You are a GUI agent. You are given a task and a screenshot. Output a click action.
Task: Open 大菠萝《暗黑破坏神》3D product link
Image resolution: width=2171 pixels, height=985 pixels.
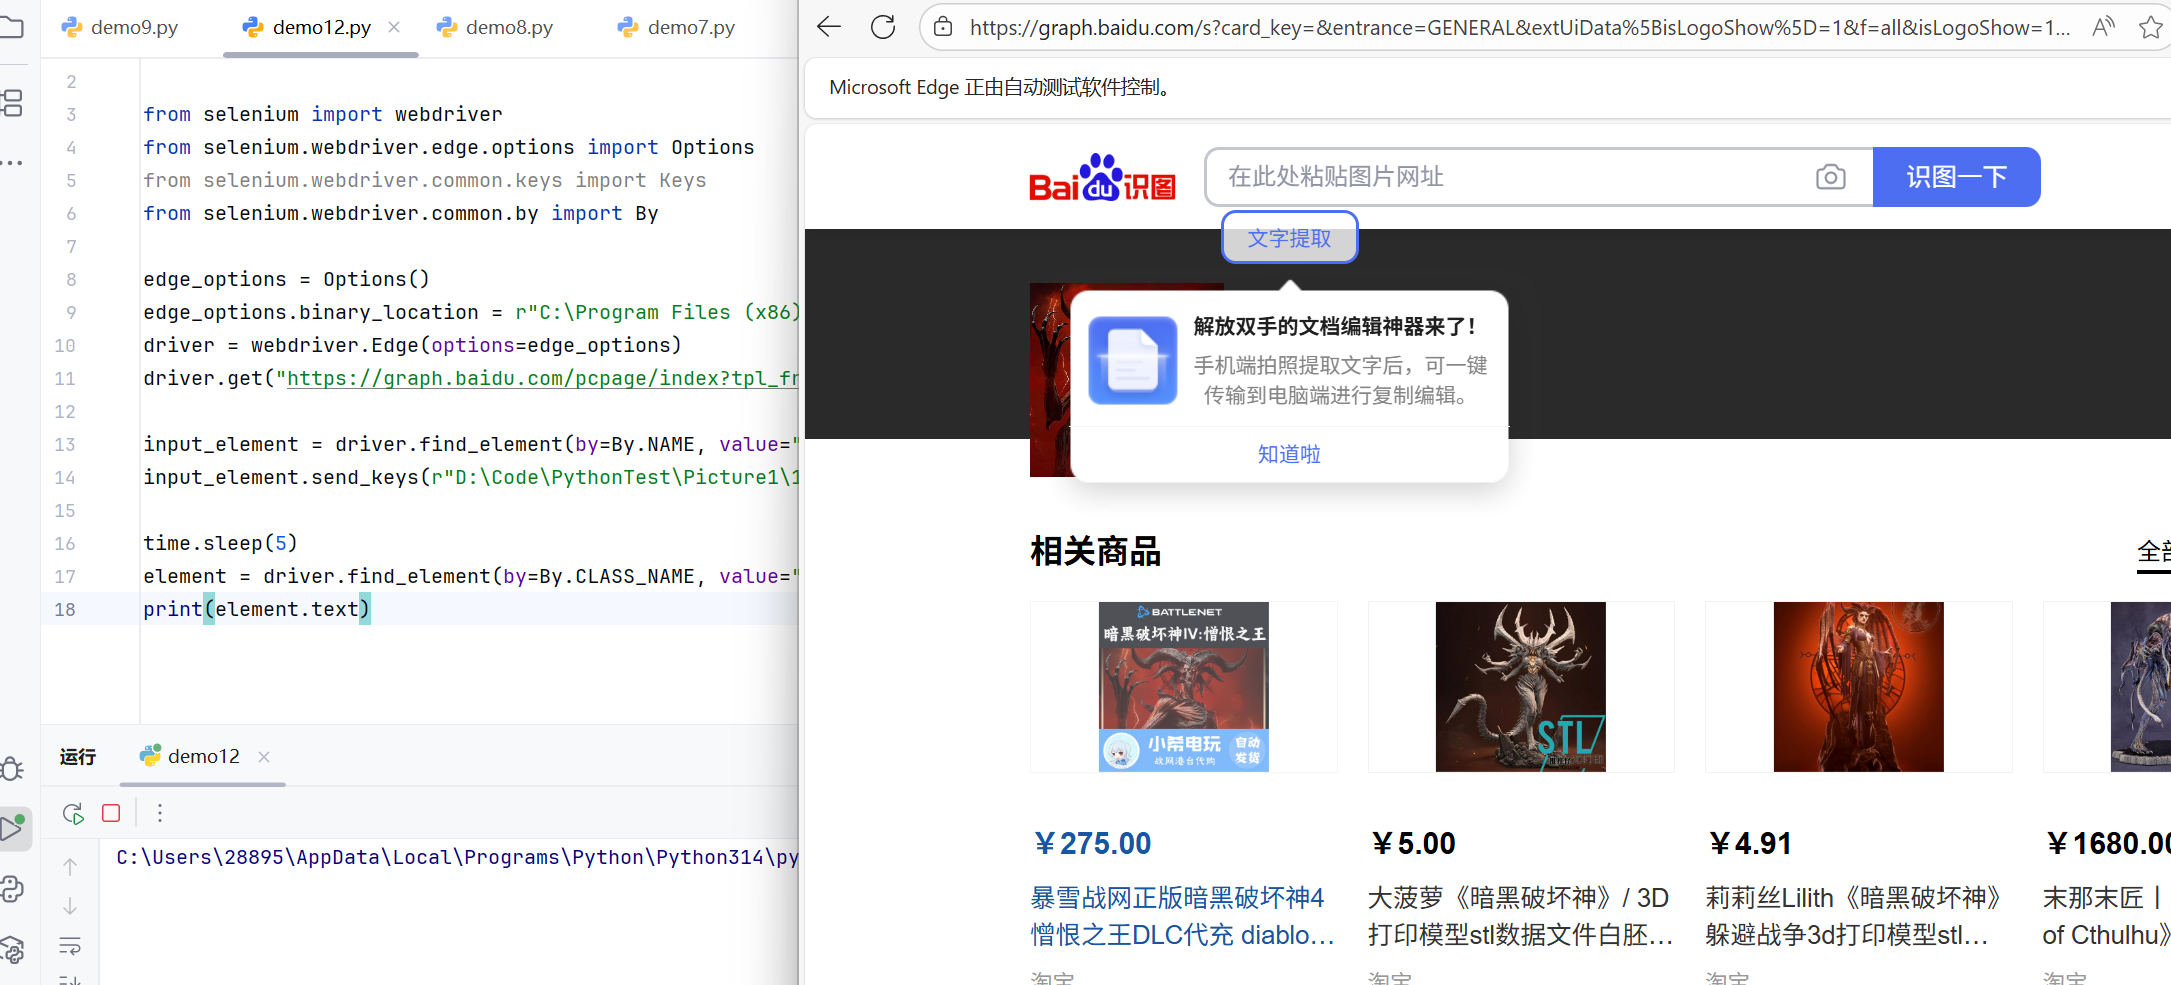pyautogui.click(x=1520, y=916)
